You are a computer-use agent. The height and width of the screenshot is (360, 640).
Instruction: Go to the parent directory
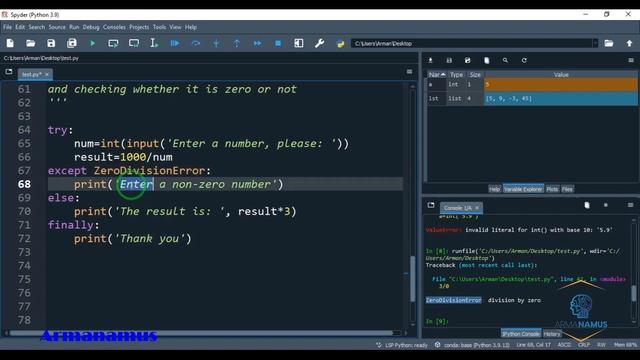click(x=629, y=43)
